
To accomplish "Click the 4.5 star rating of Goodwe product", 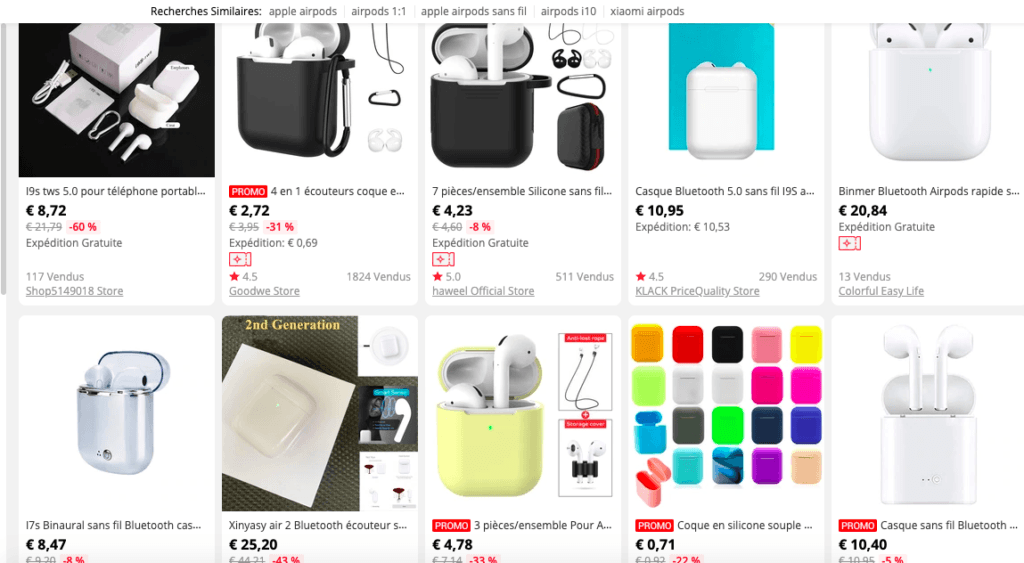I will pos(243,276).
